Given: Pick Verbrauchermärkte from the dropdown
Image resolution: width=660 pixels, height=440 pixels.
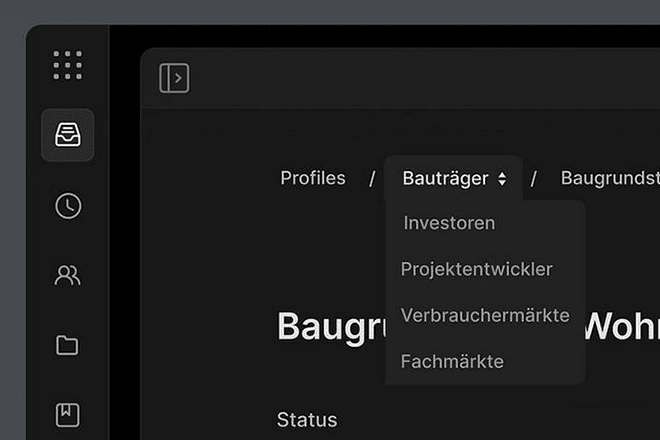Looking at the screenshot, I should (x=484, y=315).
